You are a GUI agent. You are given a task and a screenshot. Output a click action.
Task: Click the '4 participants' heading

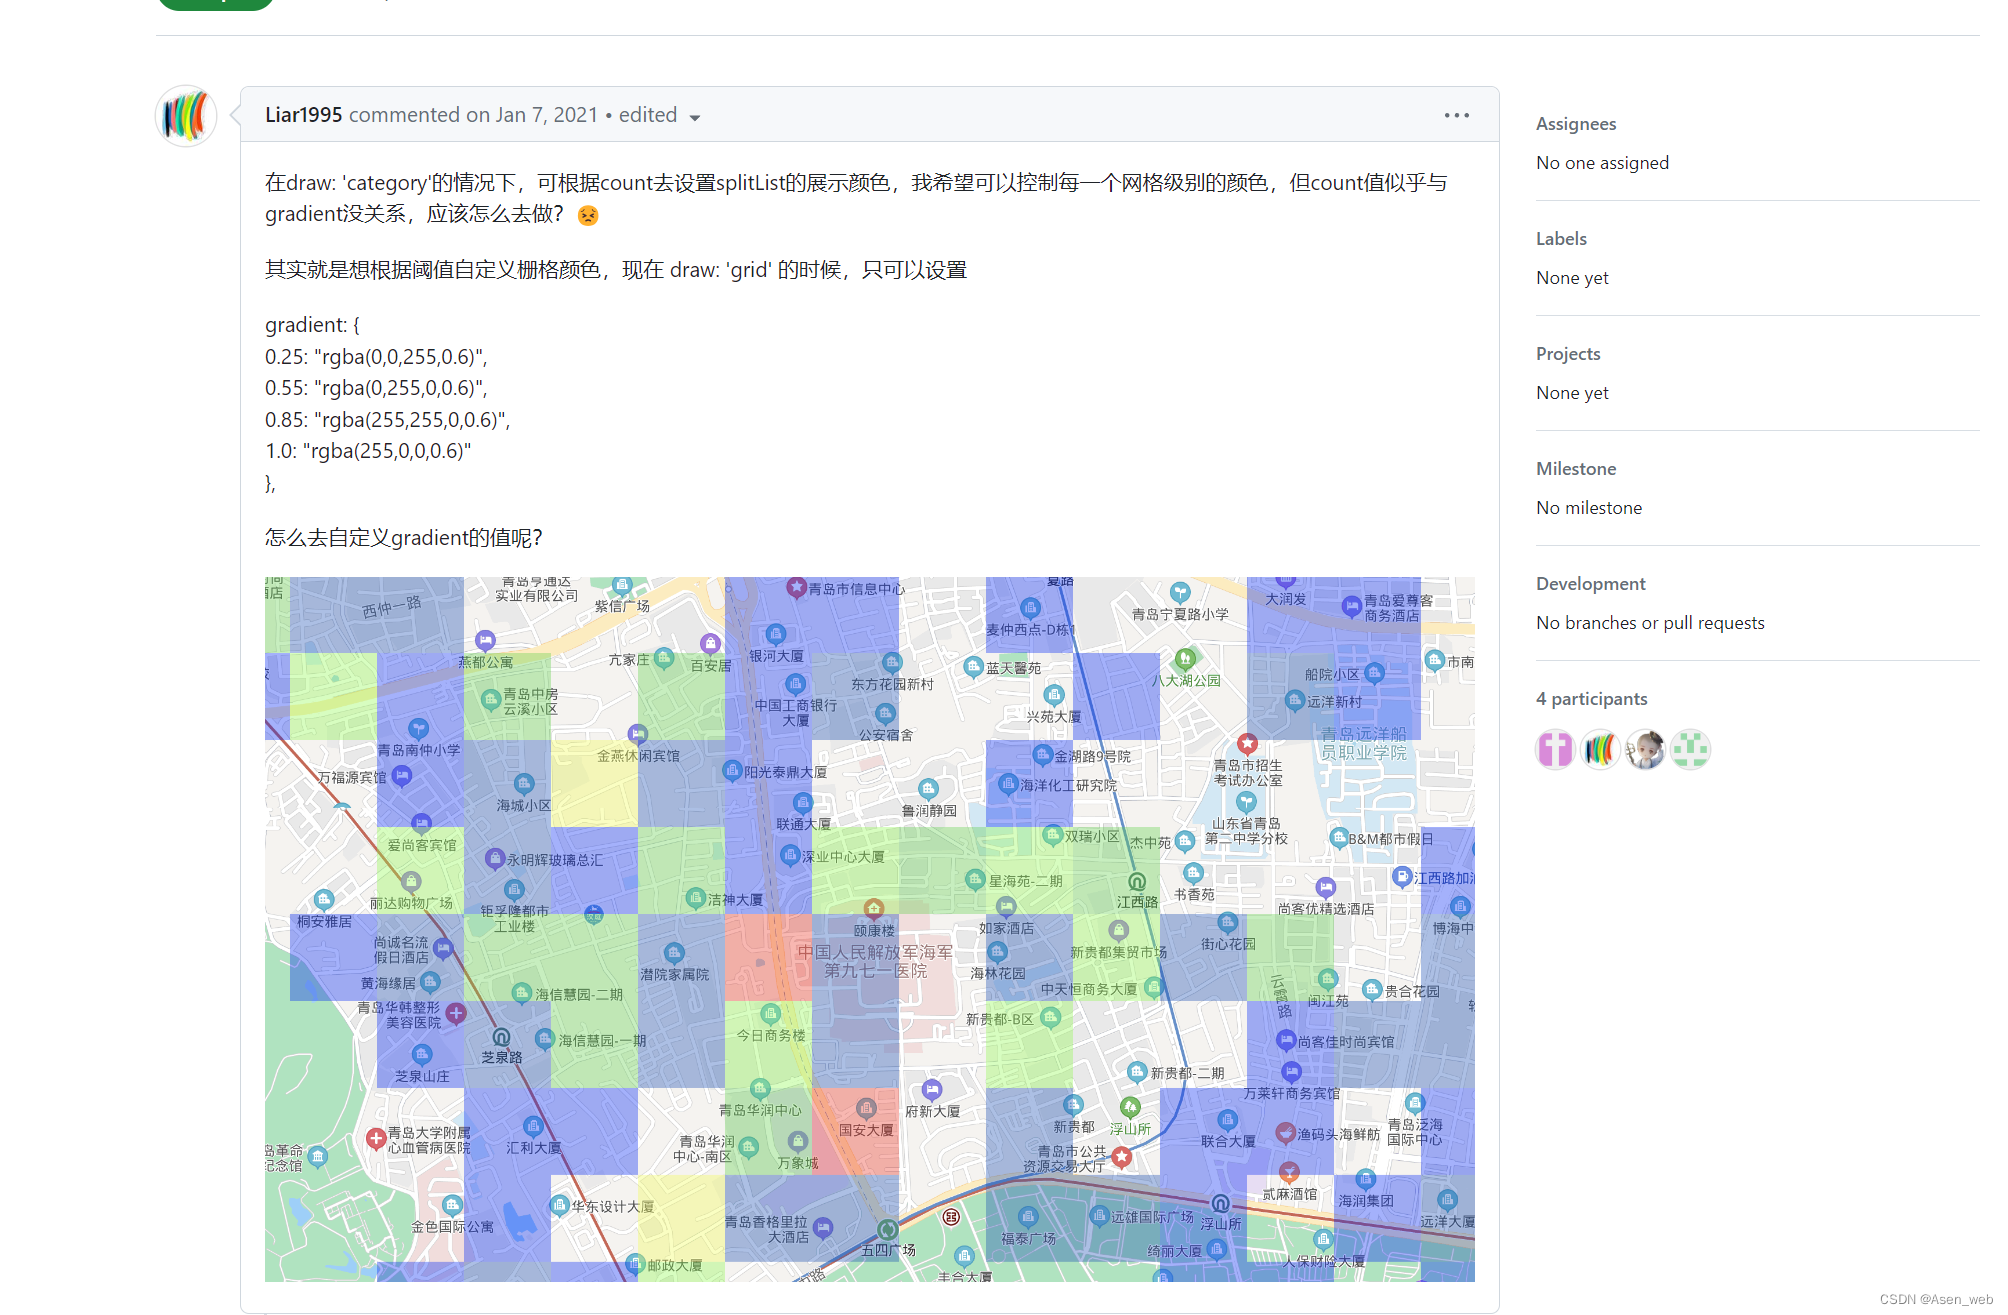click(x=1591, y=698)
